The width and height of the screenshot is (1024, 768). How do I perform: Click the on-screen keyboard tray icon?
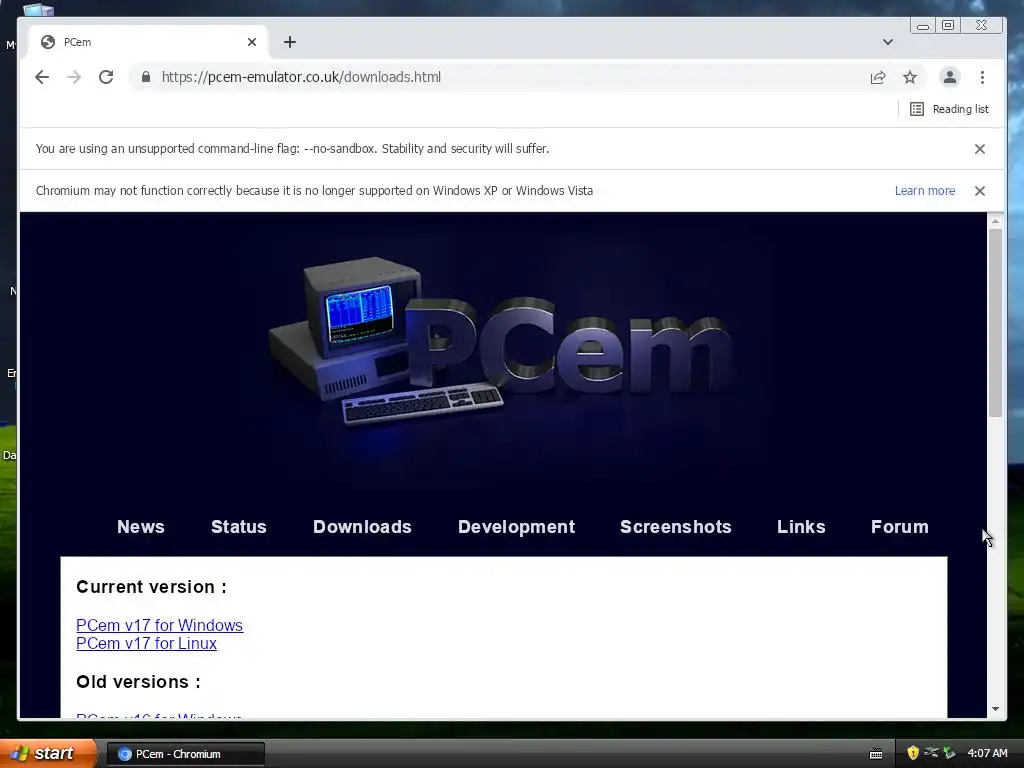[876, 754]
